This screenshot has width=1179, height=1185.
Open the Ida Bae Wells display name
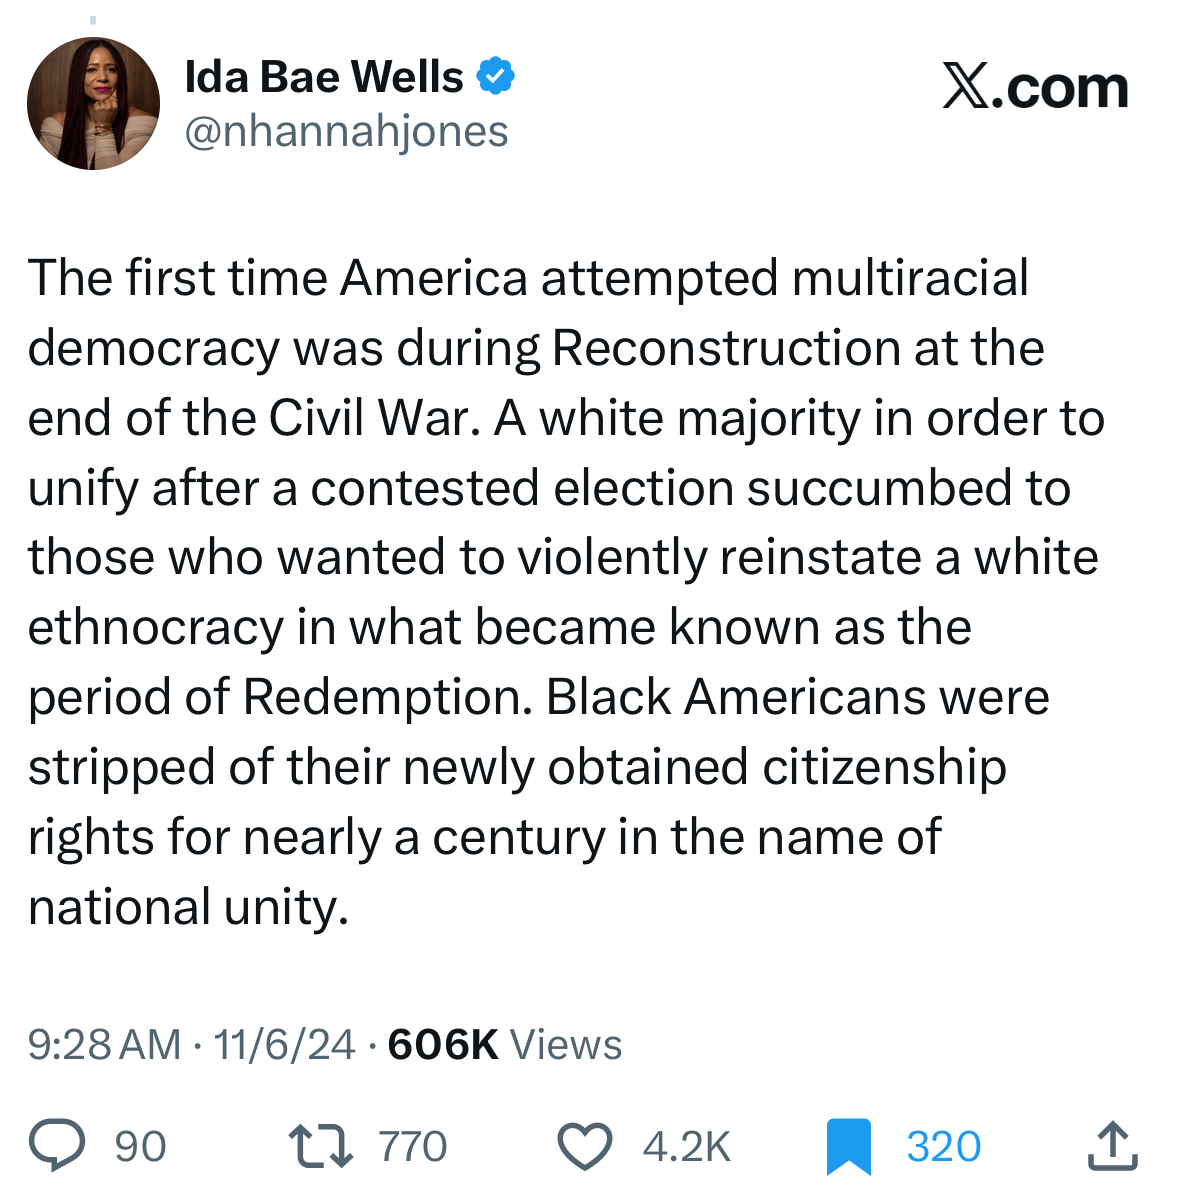pyautogui.click(x=324, y=77)
